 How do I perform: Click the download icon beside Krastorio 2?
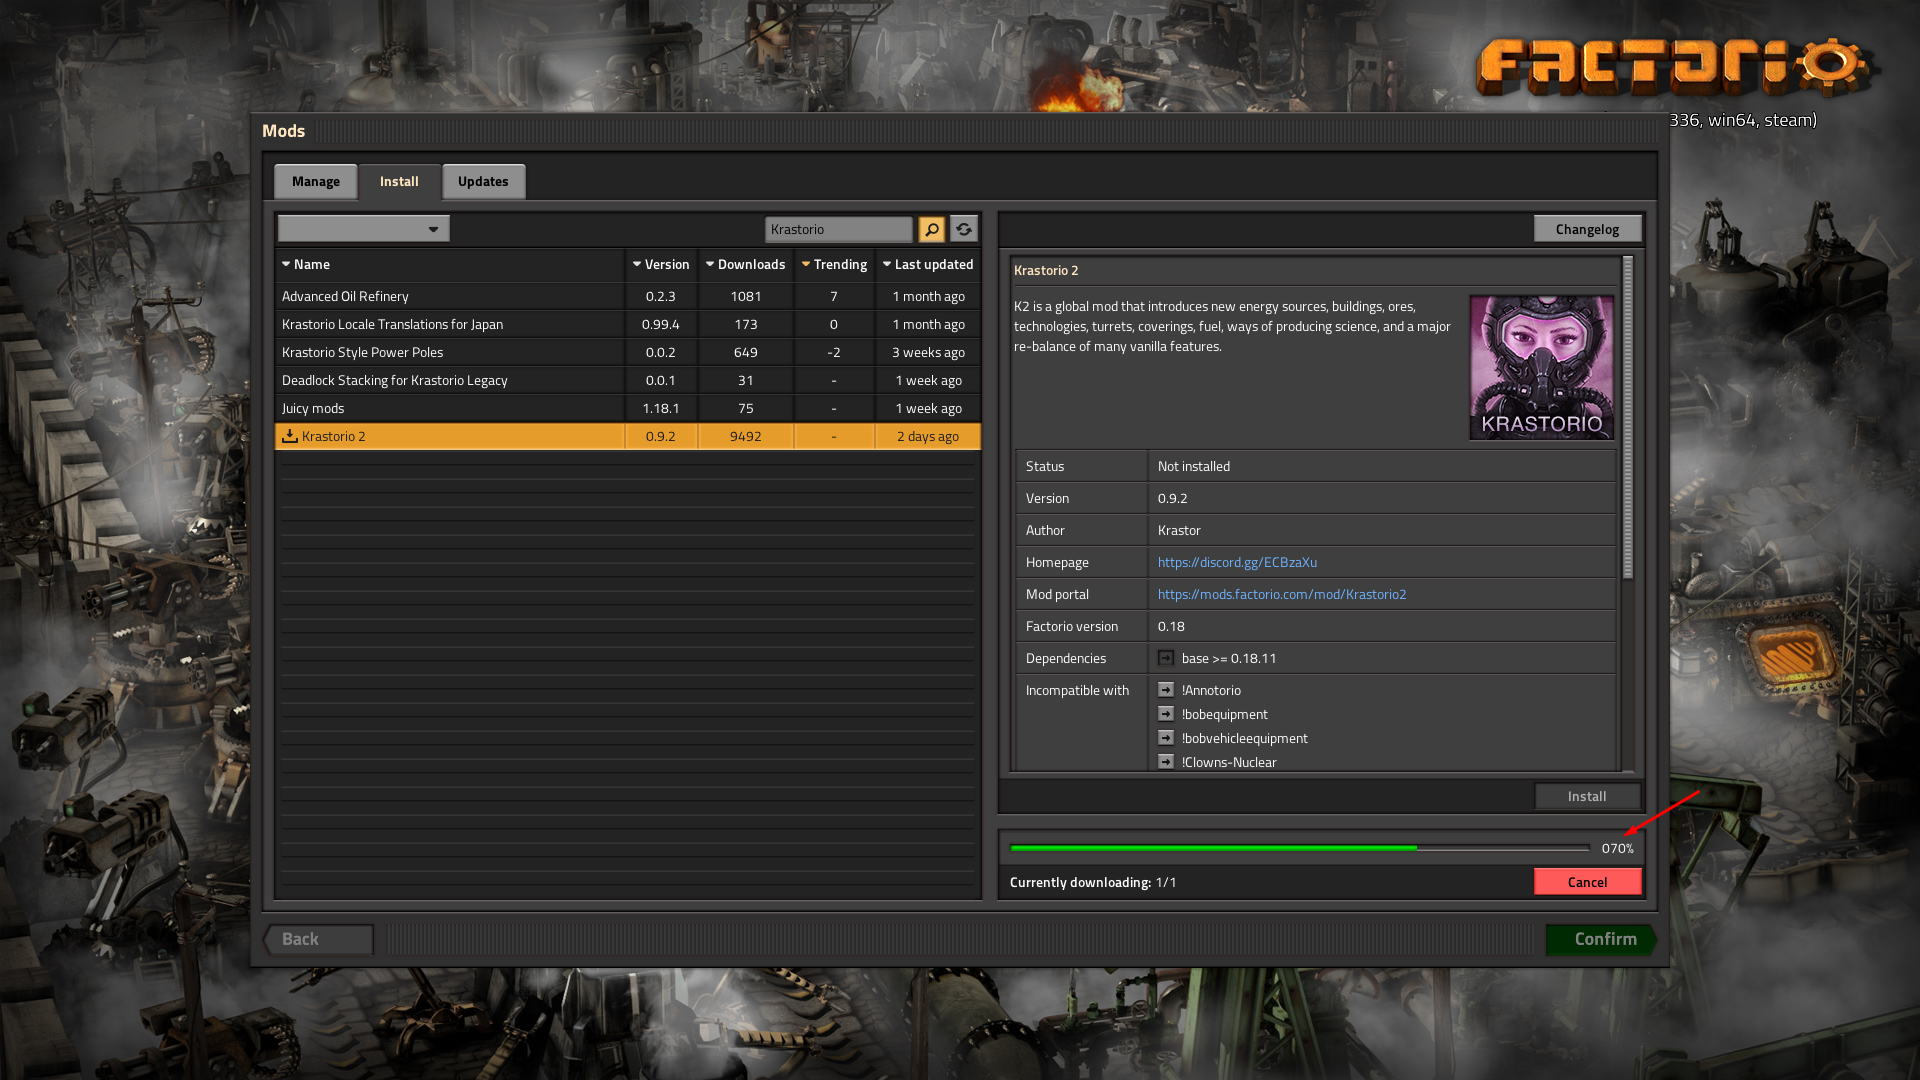[x=290, y=436]
